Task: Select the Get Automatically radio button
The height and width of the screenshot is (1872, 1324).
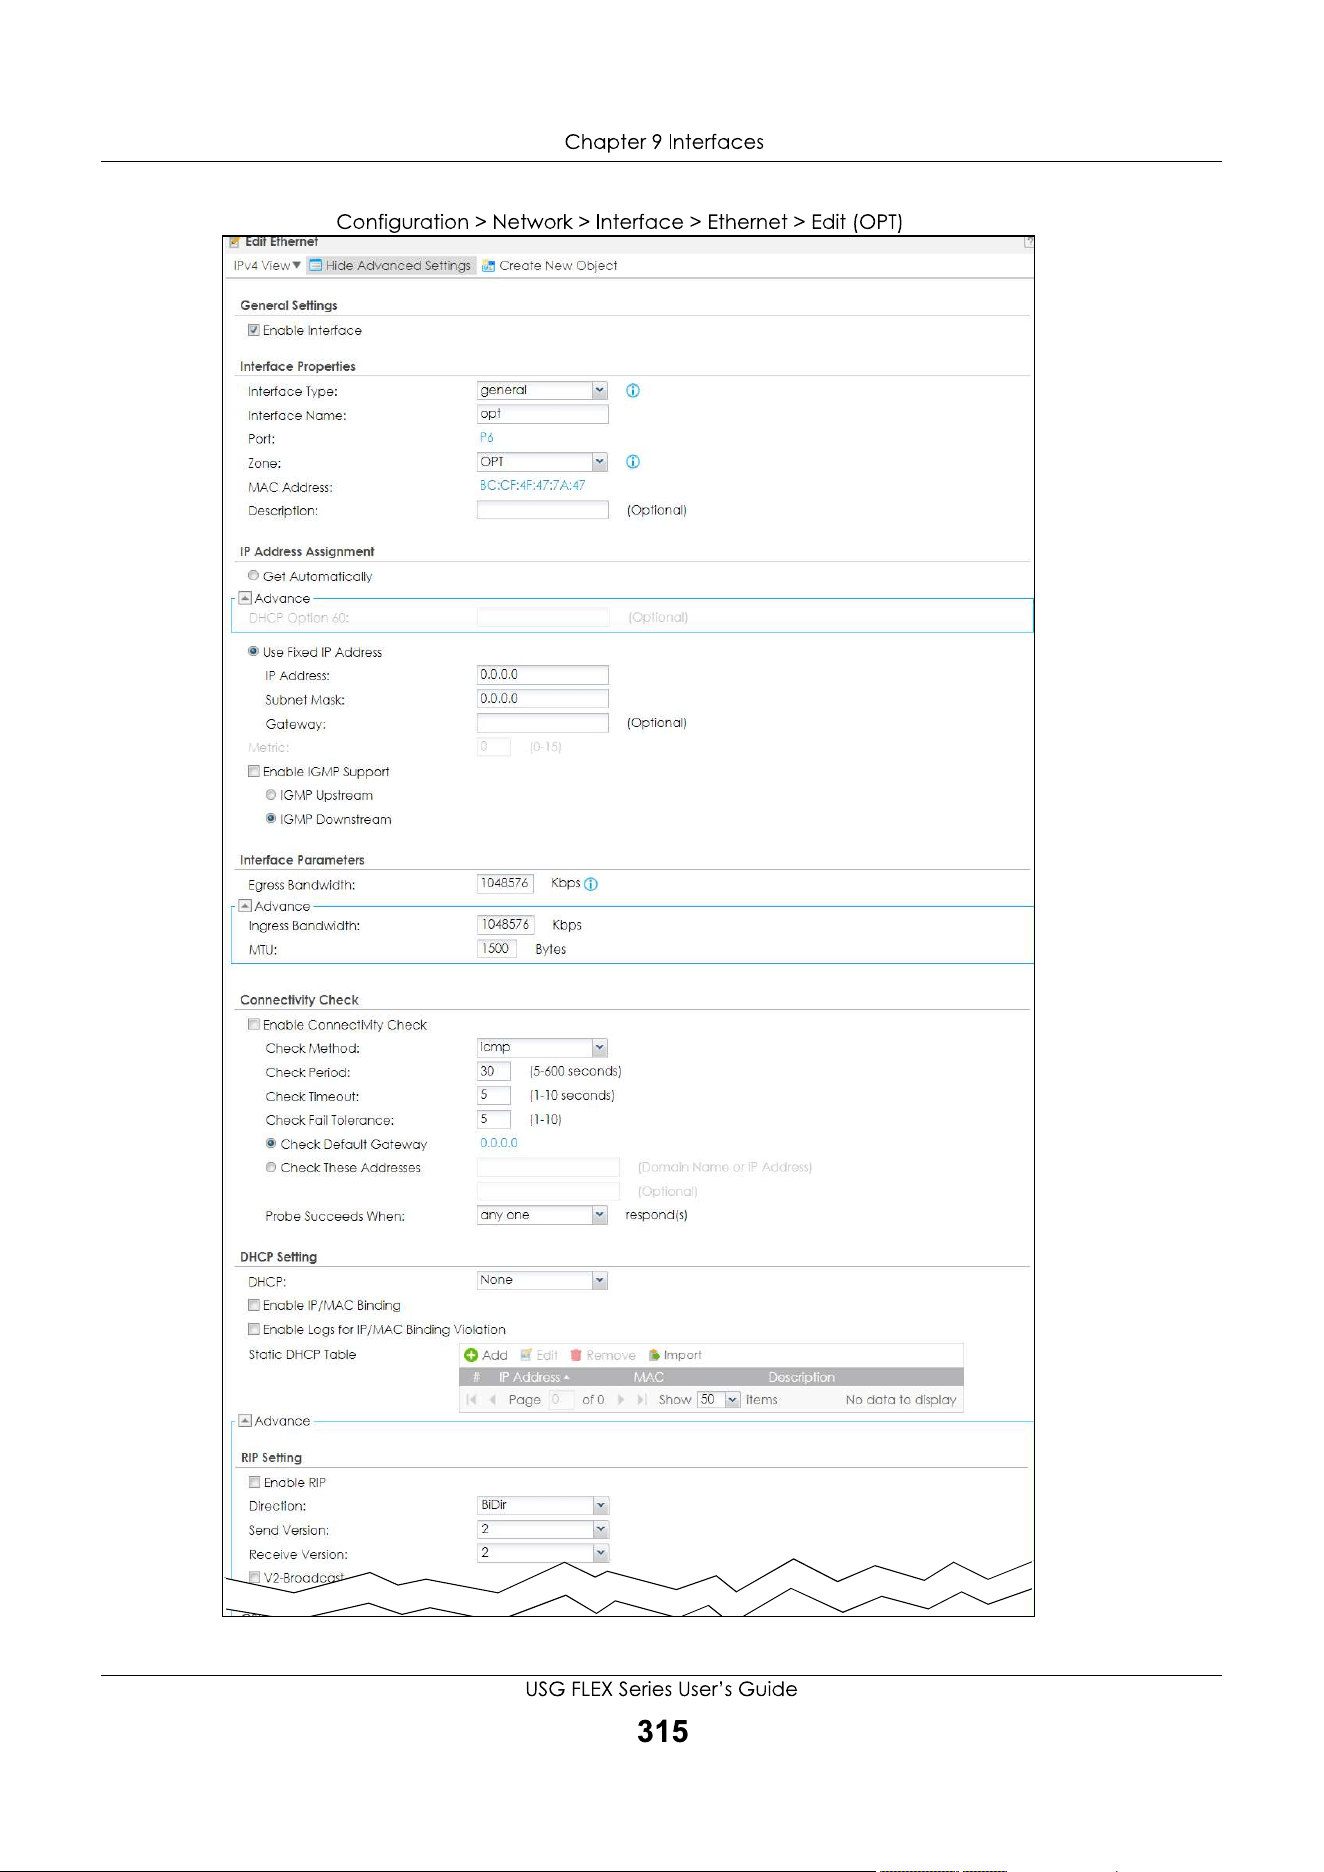Action: pos(254,576)
